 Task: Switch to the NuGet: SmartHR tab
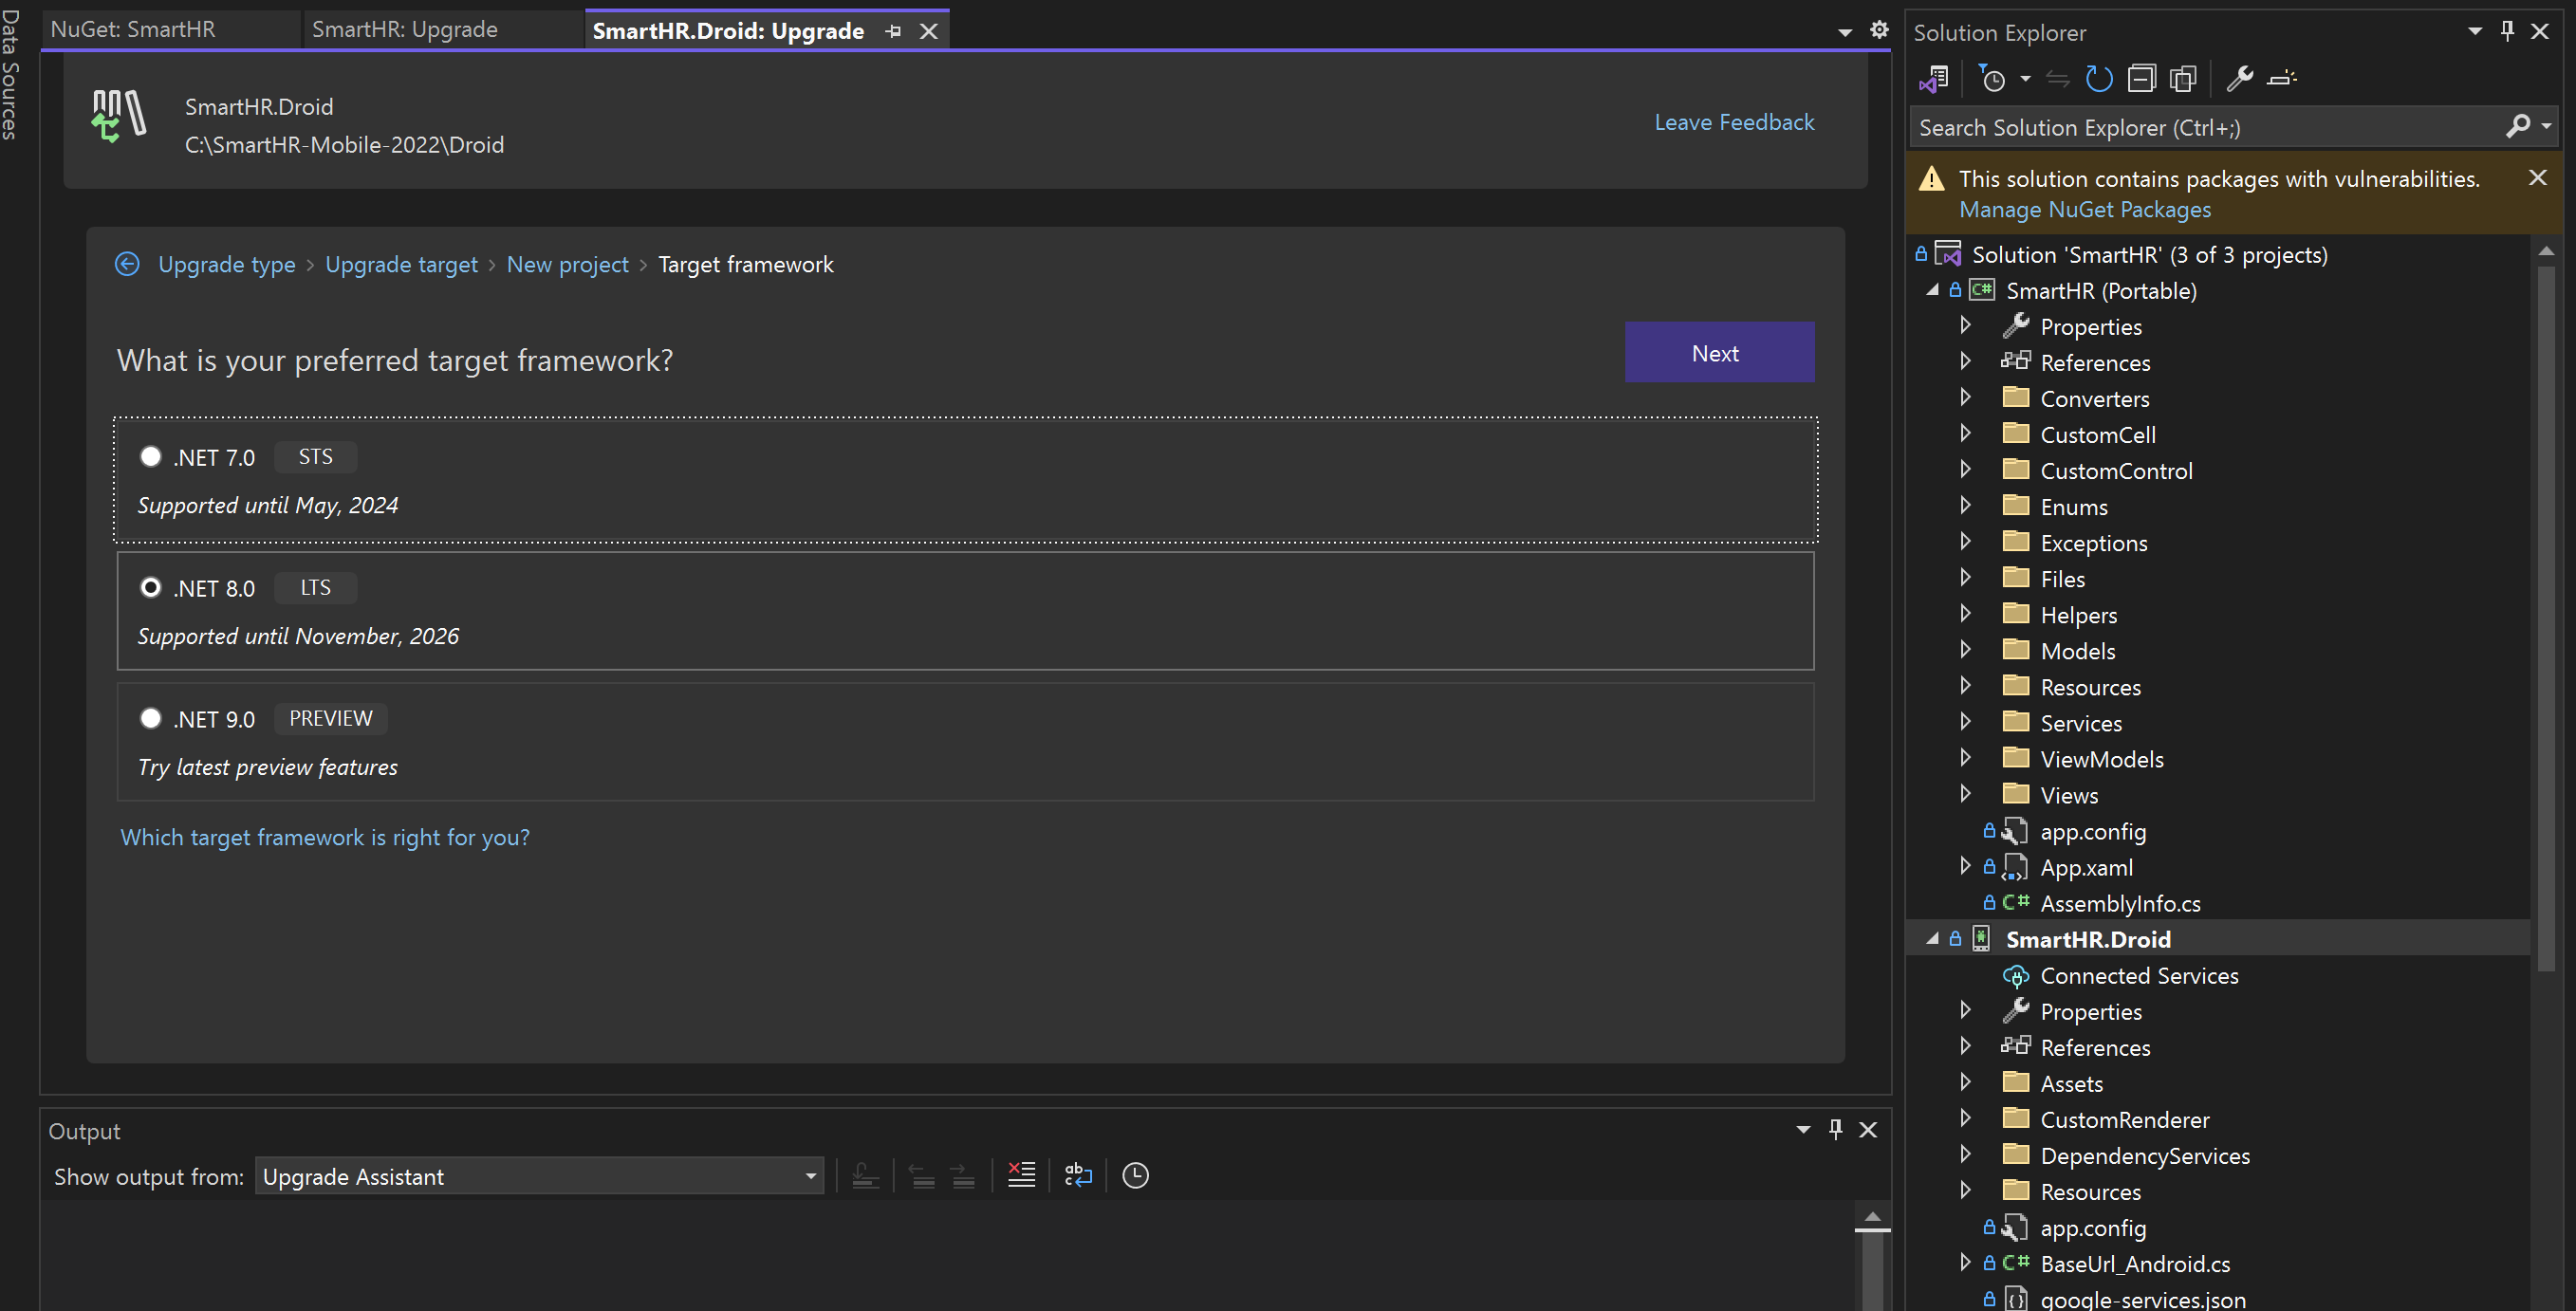(133, 29)
